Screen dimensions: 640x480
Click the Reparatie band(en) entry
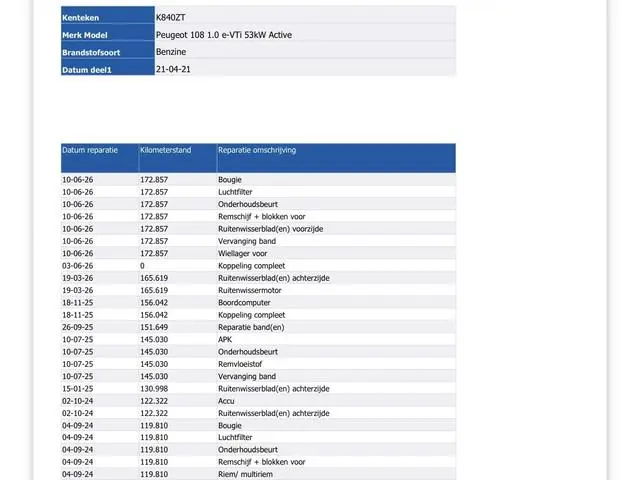251,327
